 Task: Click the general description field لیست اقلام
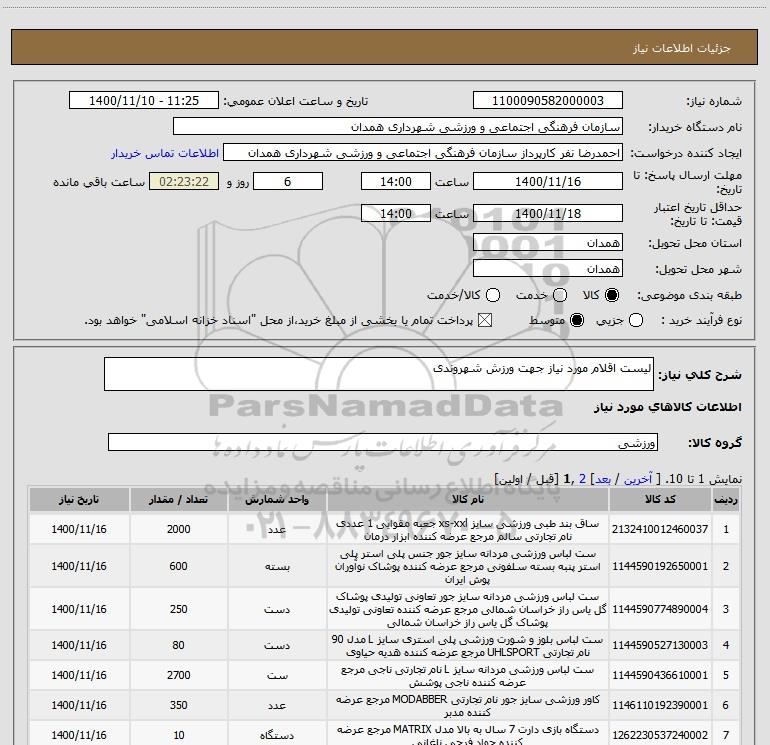point(379,374)
